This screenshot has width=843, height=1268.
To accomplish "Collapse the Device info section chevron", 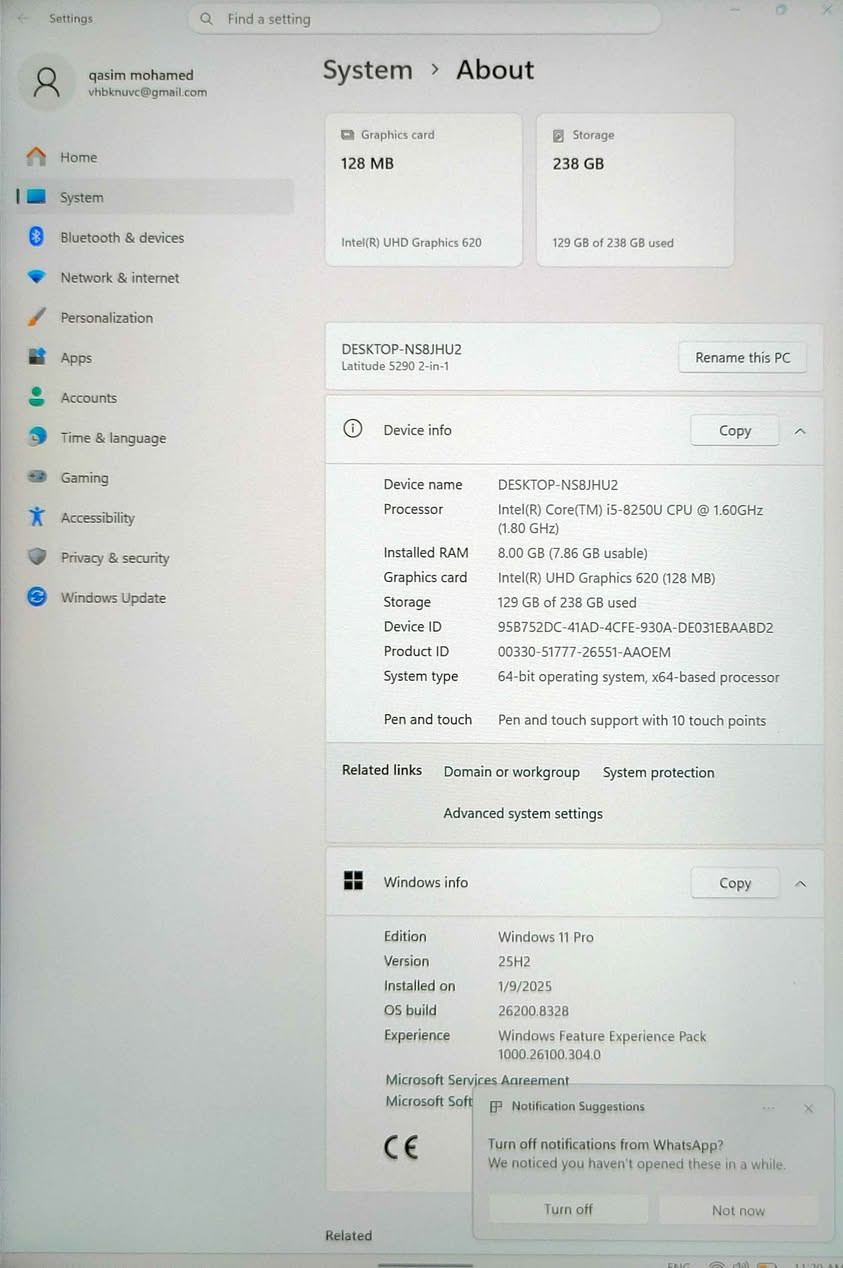I will (800, 430).
